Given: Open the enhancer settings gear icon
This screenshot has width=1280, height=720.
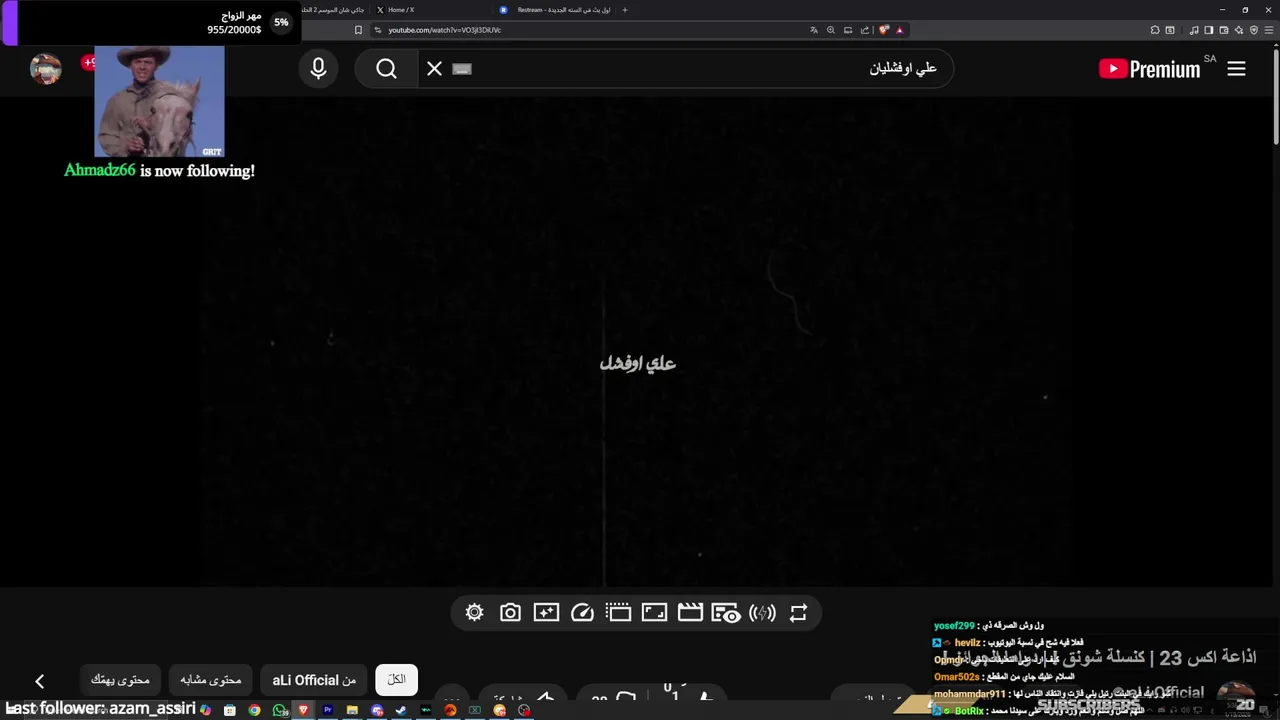Looking at the screenshot, I should (475, 613).
